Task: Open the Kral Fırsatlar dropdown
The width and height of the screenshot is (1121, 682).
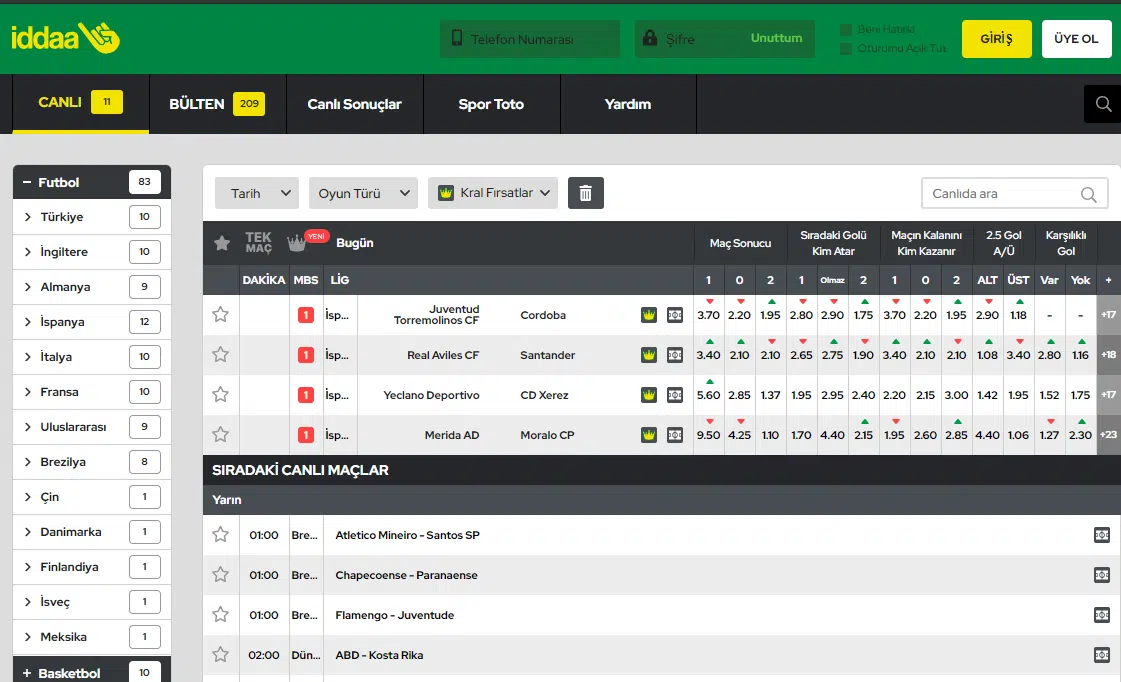Action: coord(493,193)
